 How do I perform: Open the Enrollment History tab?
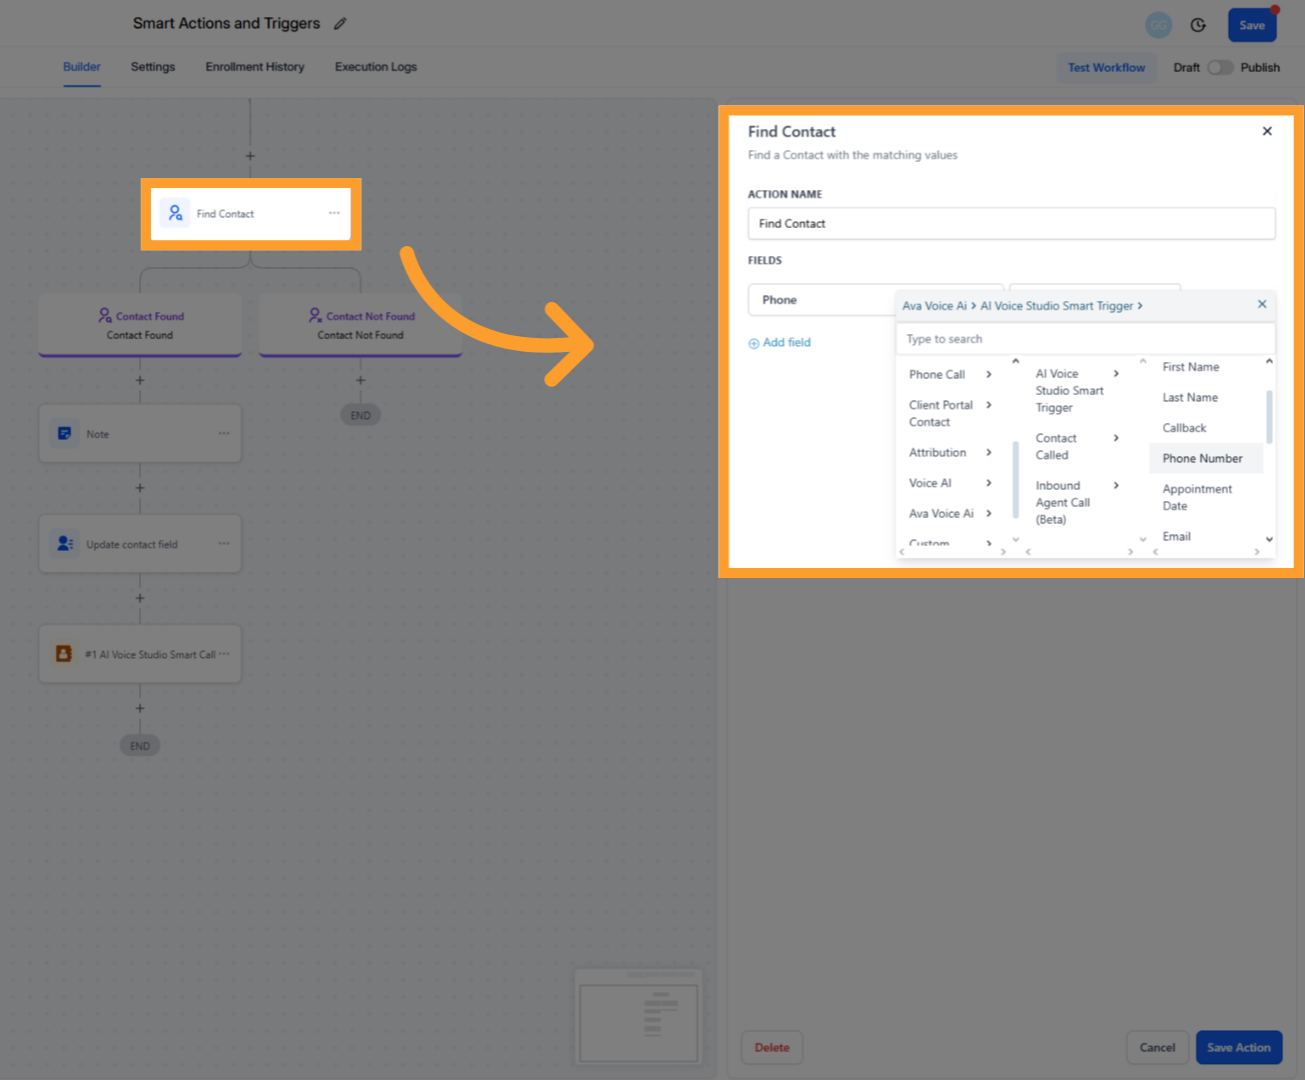click(254, 67)
